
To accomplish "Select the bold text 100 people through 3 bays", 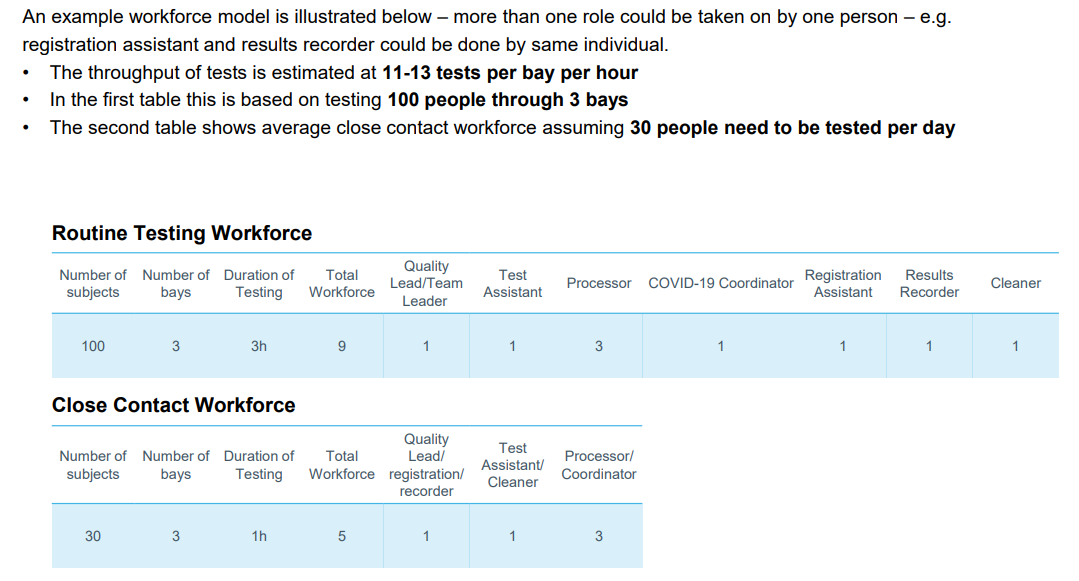I will point(508,101).
